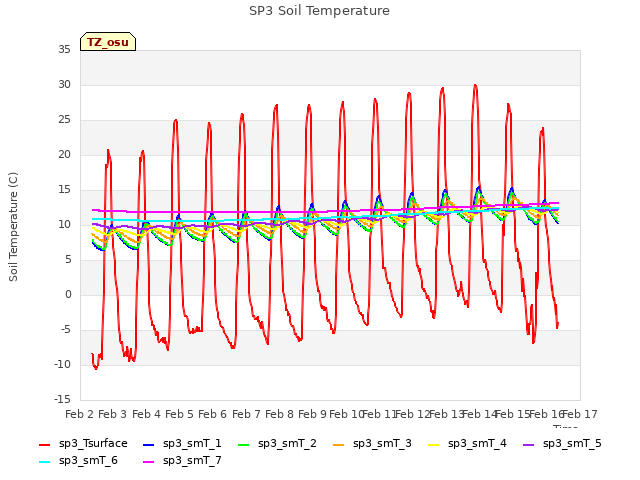Viewport: 640px width, 480px height.
Task: Click the -15 y-axis tick label
Action: tap(62, 400)
